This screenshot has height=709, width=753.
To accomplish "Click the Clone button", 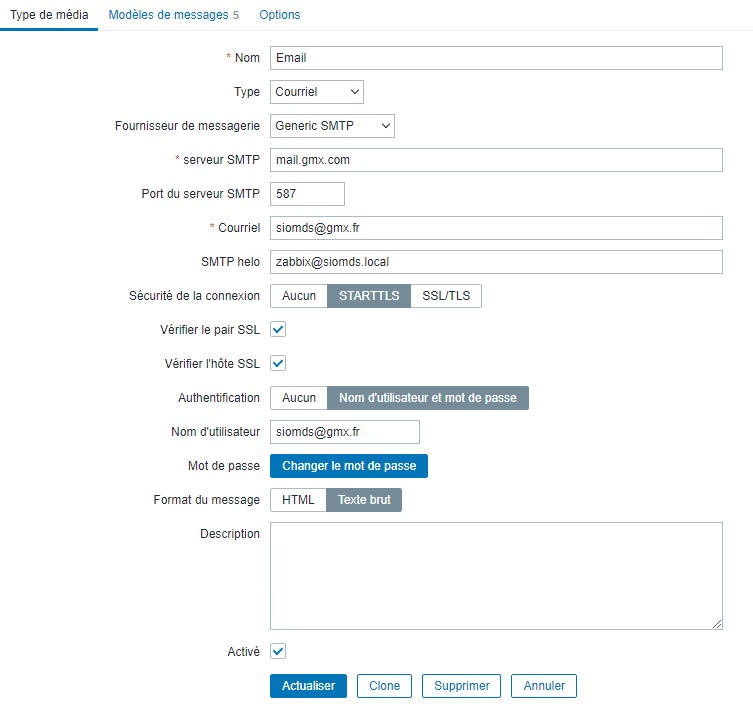I will point(384,686).
